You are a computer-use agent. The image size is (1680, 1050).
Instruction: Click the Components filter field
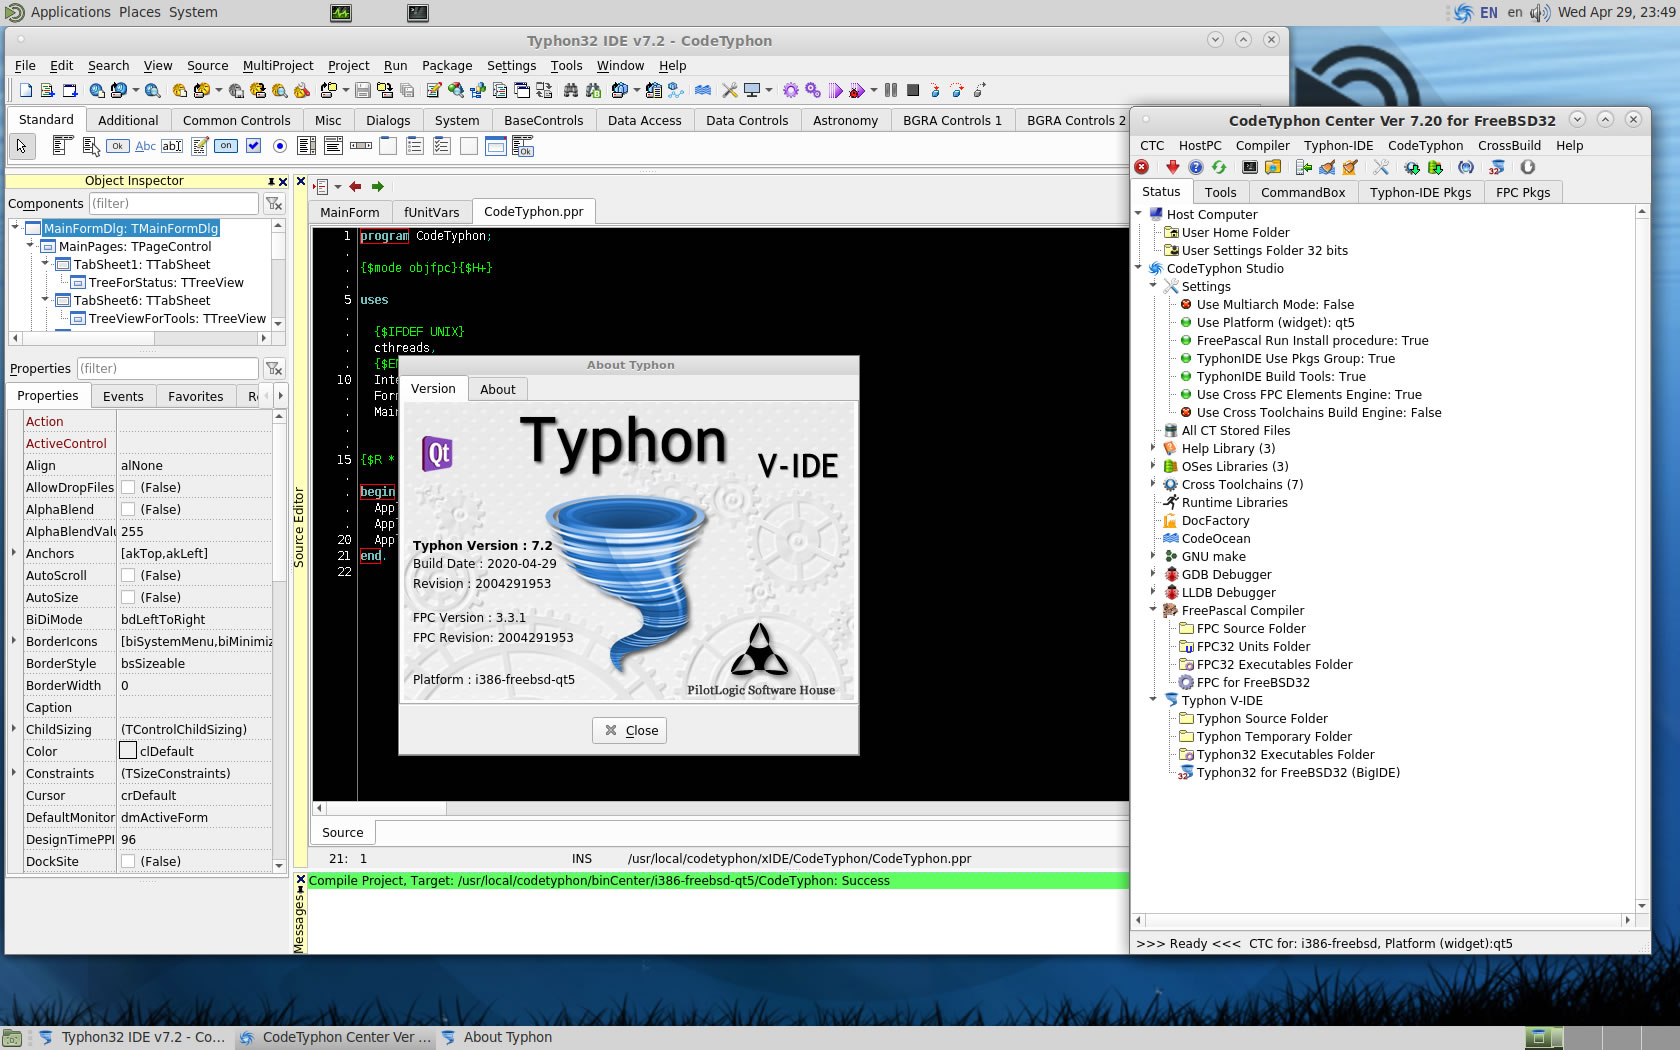tap(173, 203)
